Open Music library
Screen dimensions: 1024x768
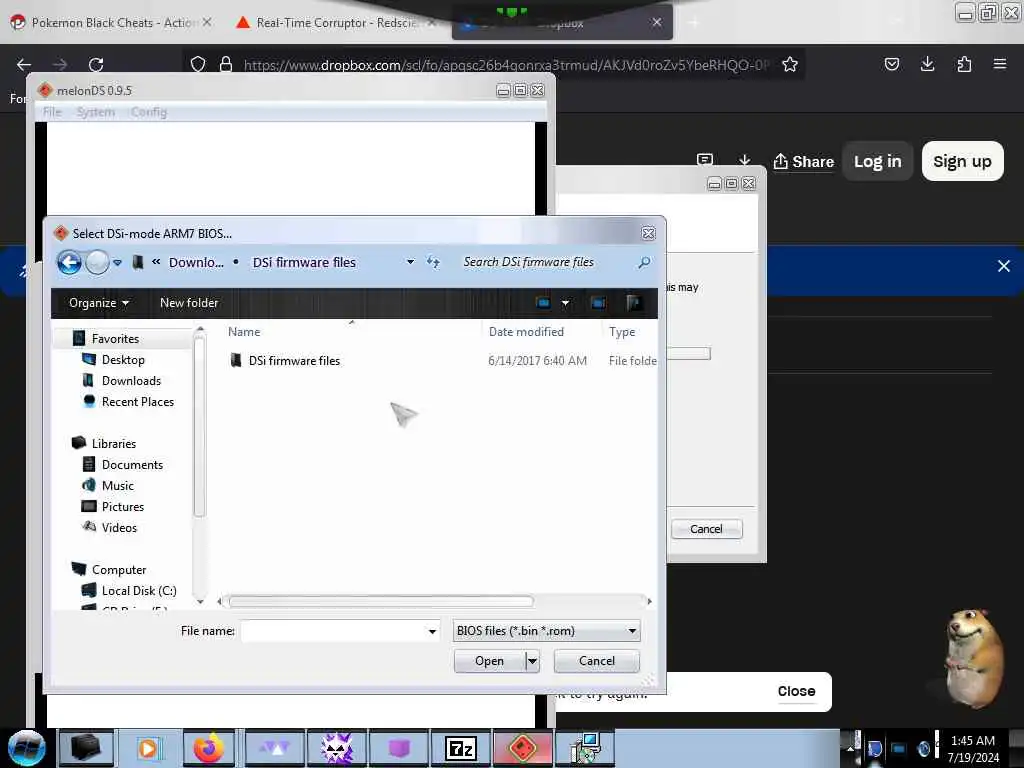coord(118,485)
